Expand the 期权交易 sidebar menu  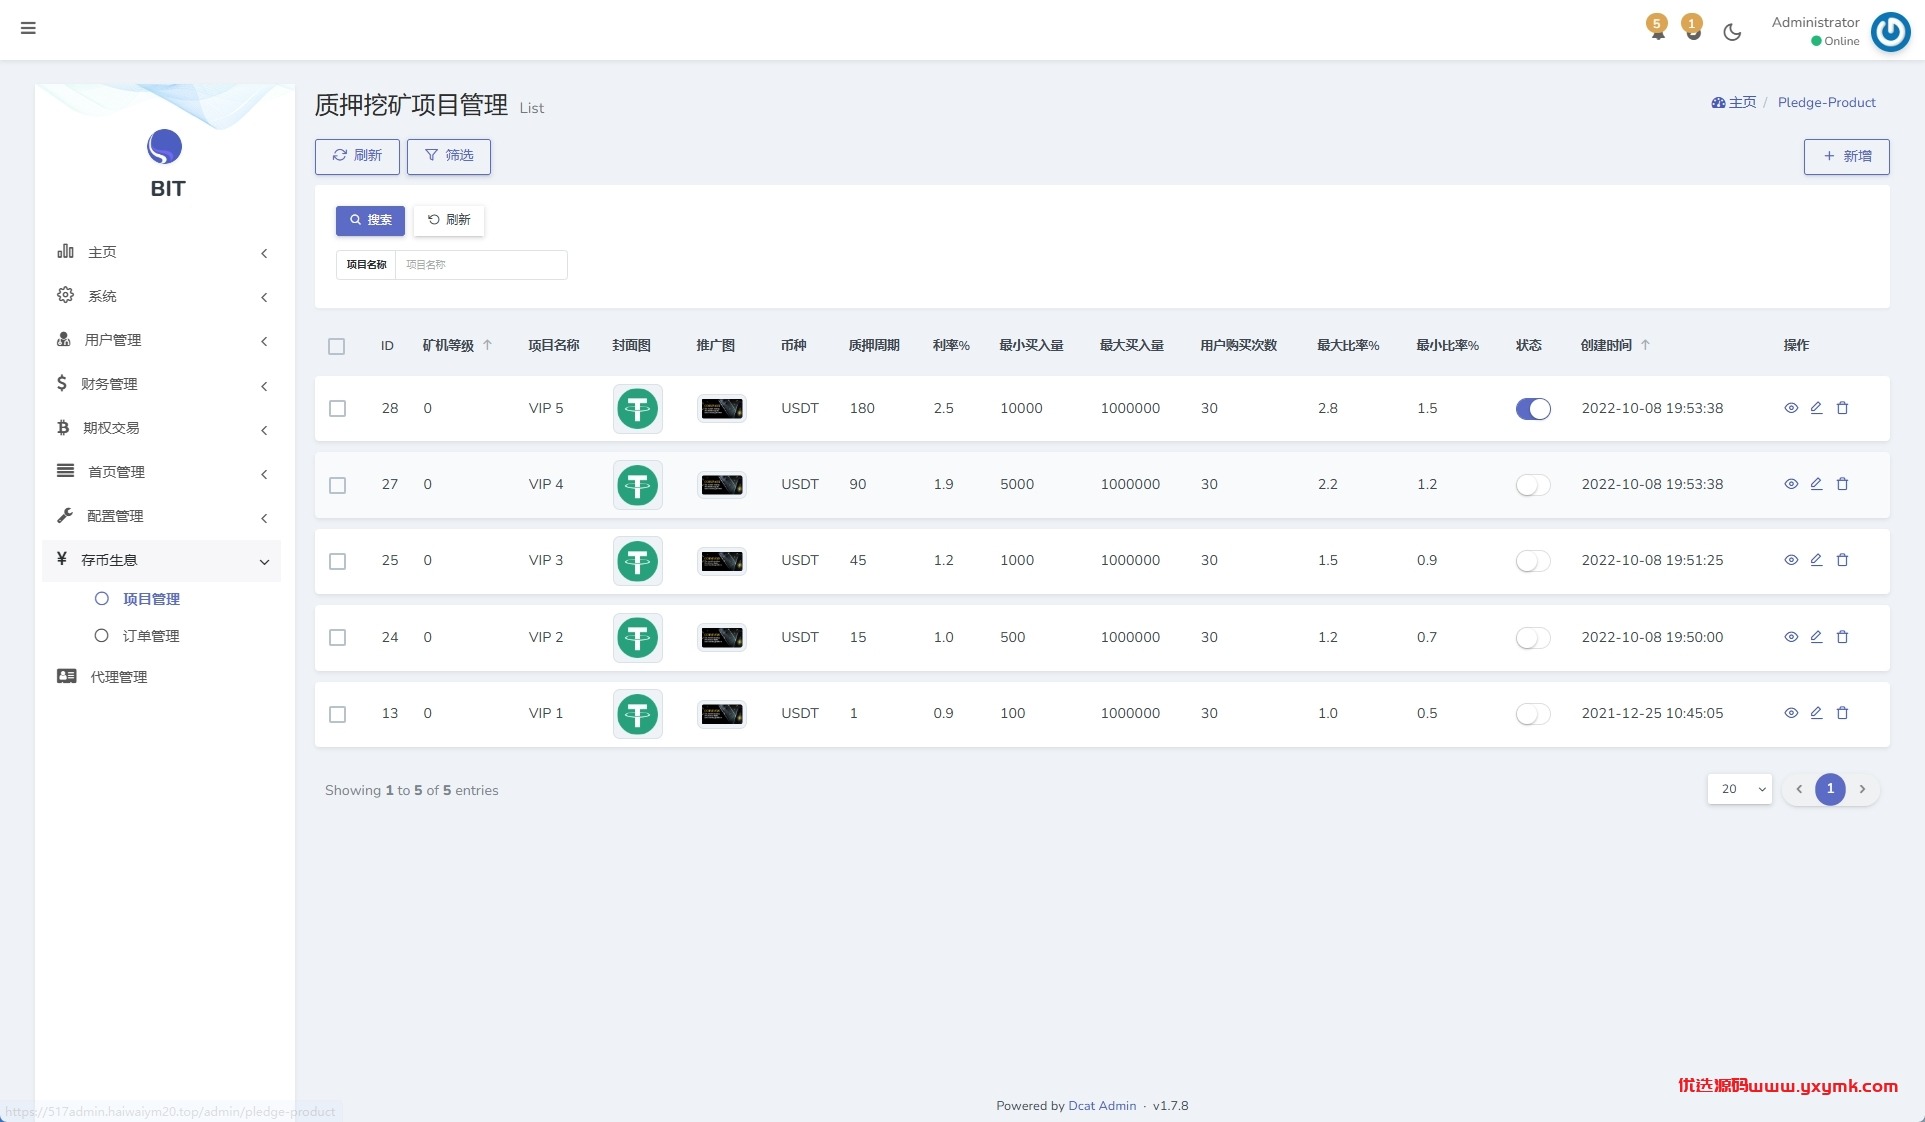pyautogui.click(x=162, y=428)
